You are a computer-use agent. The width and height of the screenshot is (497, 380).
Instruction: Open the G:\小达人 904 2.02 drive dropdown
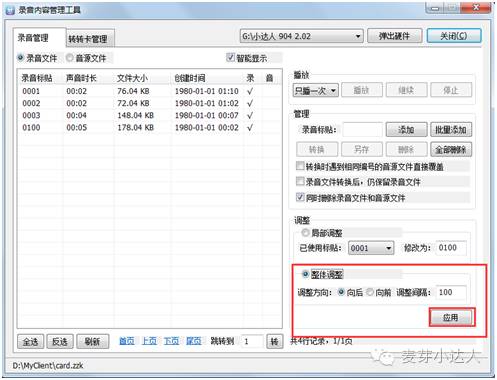[301, 36]
